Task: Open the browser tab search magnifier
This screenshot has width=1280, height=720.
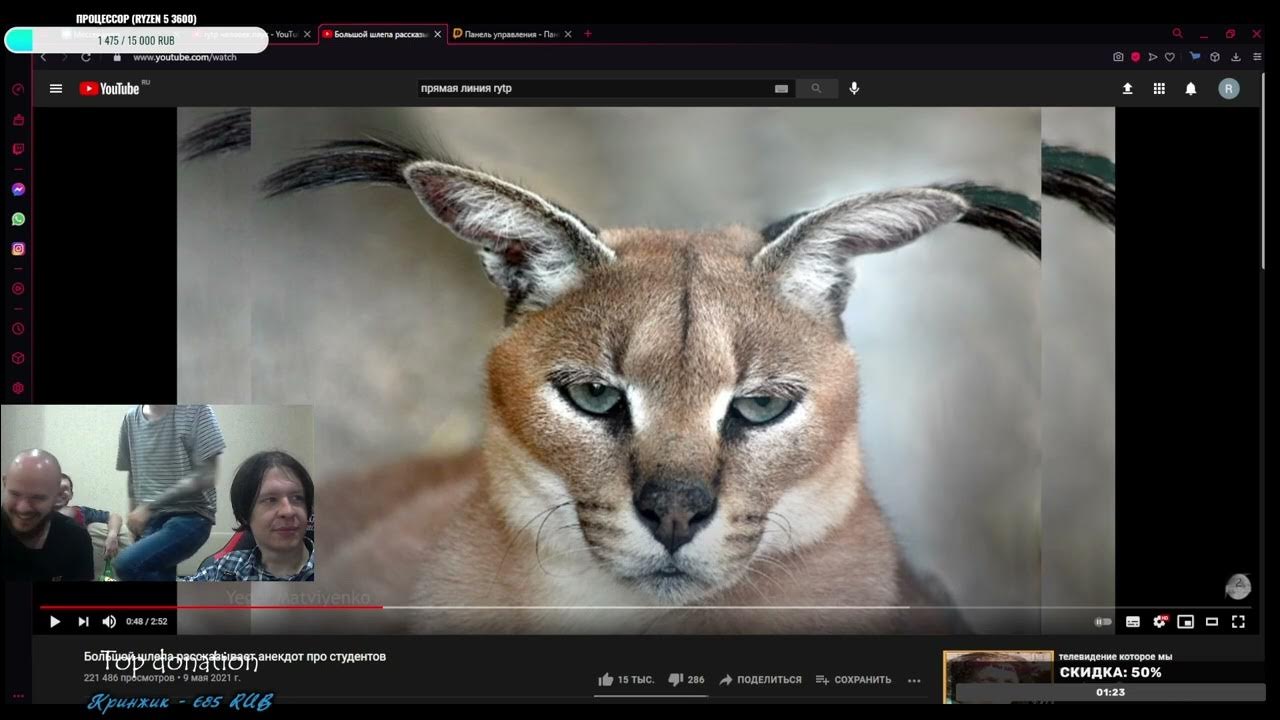Action: (1177, 34)
